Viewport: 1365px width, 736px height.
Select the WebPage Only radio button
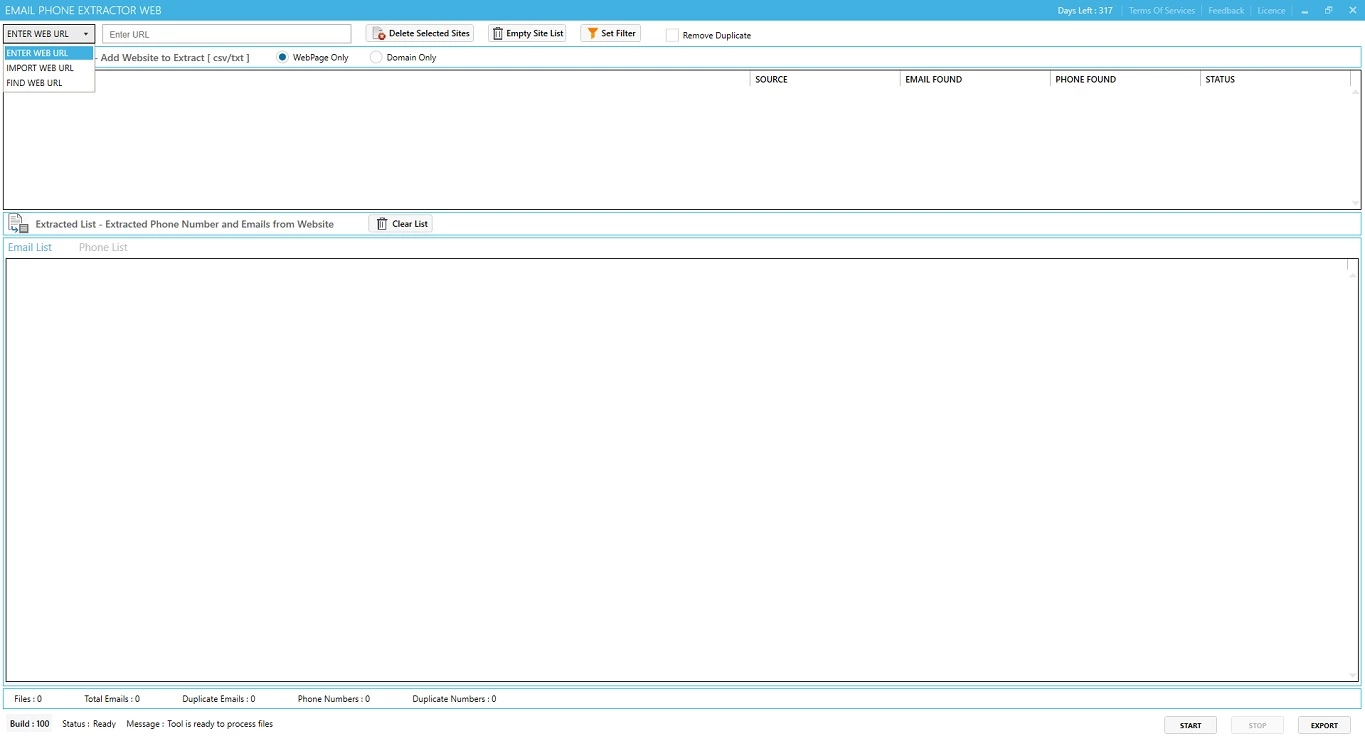click(283, 57)
